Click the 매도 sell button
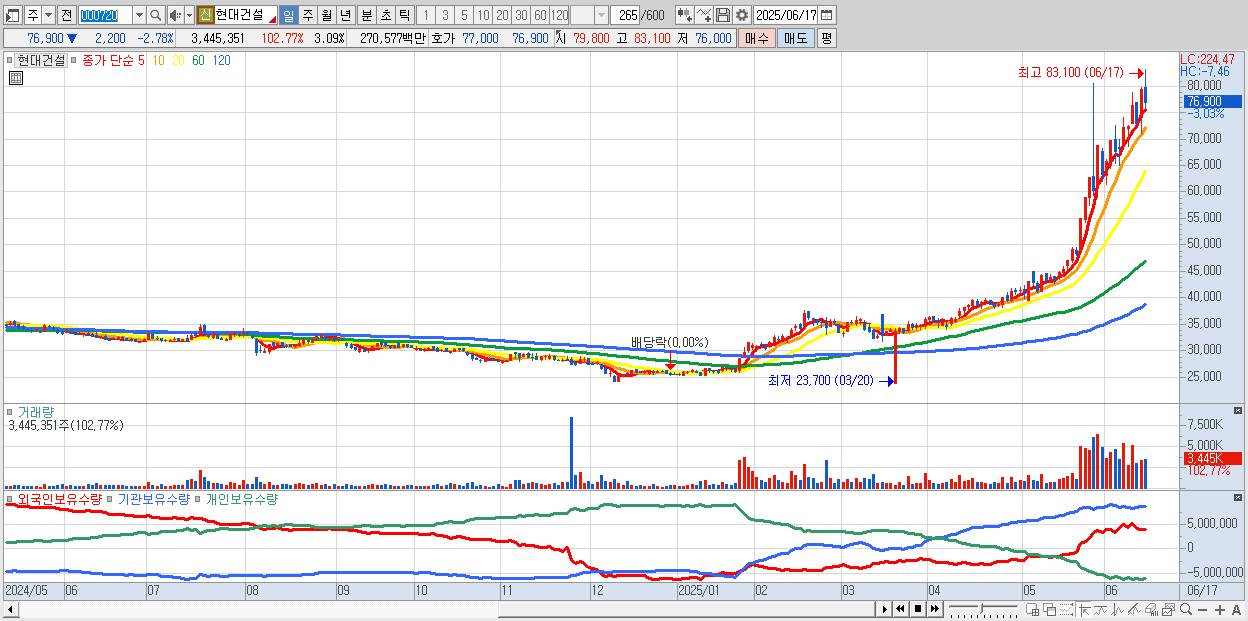The height and width of the screenshot is (621, 1248). click(795, 37)
